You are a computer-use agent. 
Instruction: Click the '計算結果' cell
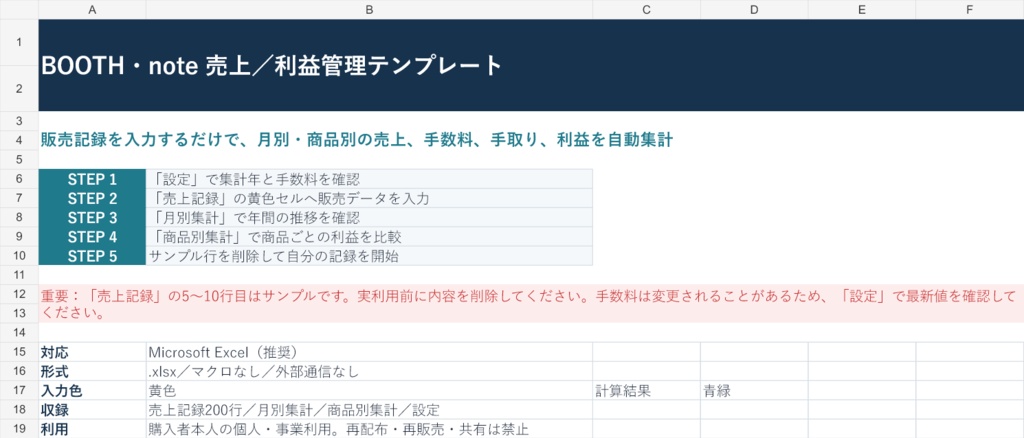tap(647, 390)
